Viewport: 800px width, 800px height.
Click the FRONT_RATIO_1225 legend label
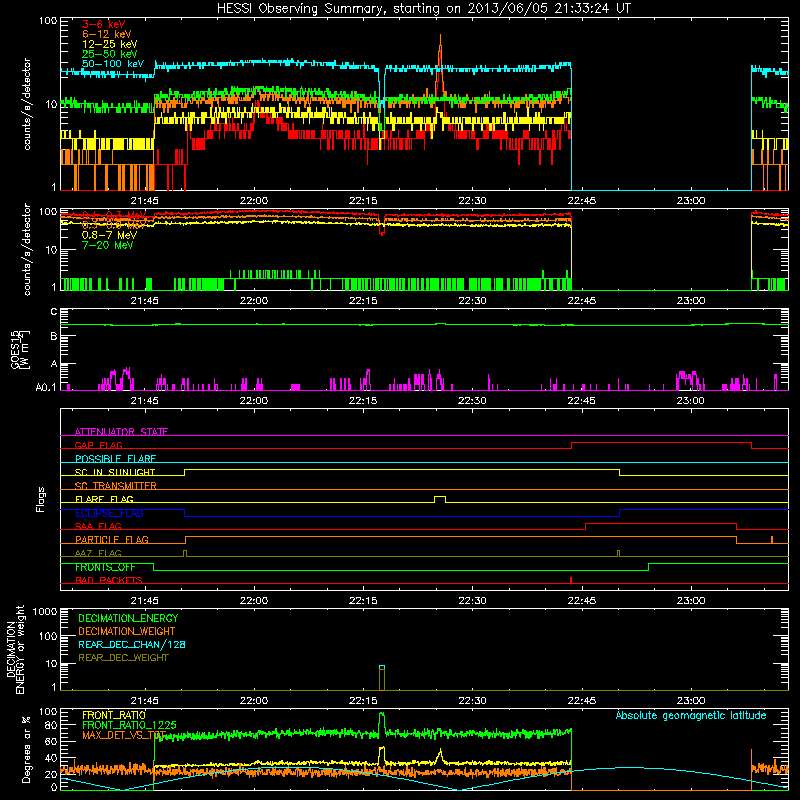[x=130, y=725]
